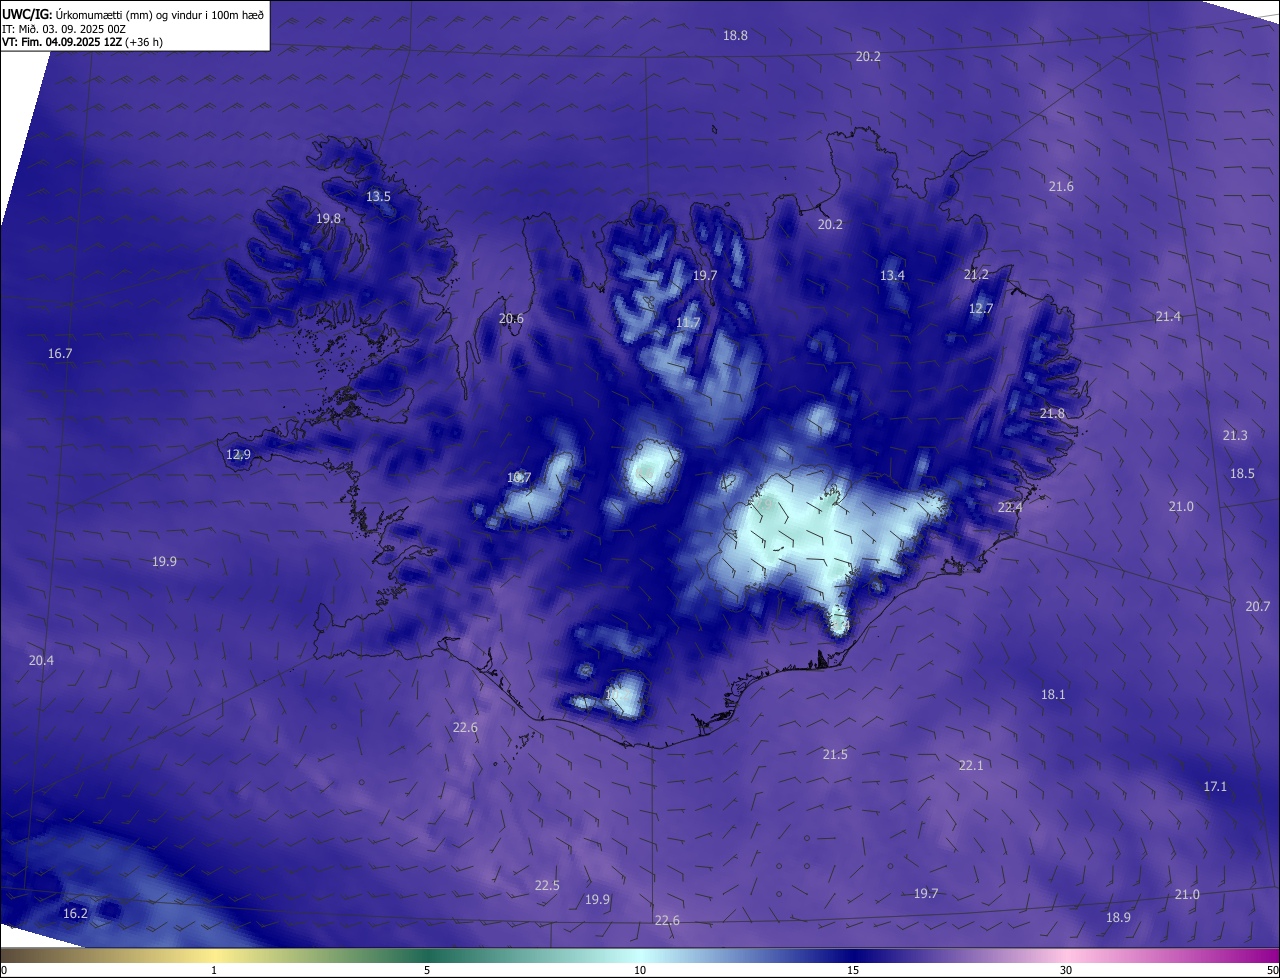Click the 18.8 wind value

click(735, 35)
